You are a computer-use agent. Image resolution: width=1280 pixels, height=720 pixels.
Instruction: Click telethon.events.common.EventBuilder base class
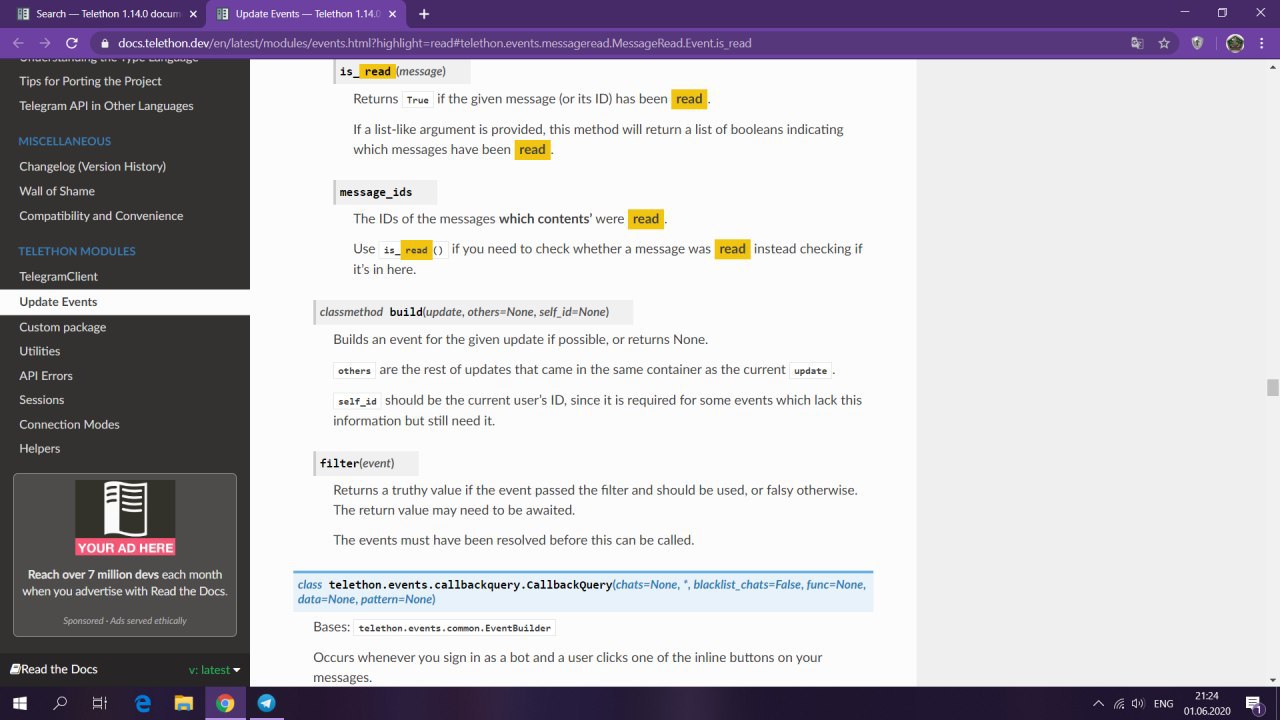(x=455, y=628)
